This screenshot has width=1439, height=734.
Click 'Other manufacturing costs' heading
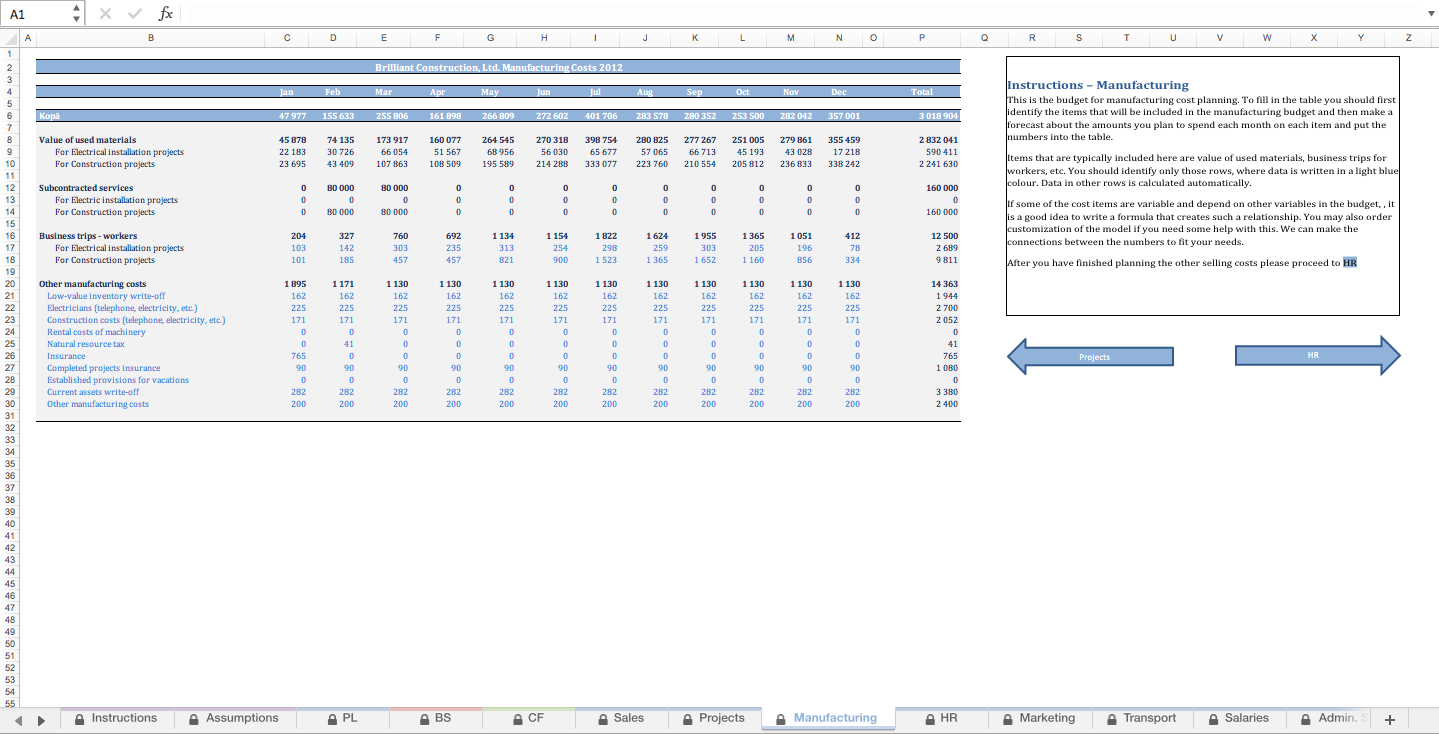[x=92, y=284]
